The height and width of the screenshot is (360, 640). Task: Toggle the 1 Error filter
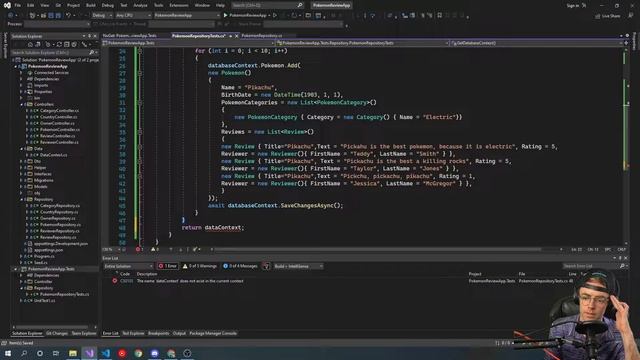(x=168, y=266)
